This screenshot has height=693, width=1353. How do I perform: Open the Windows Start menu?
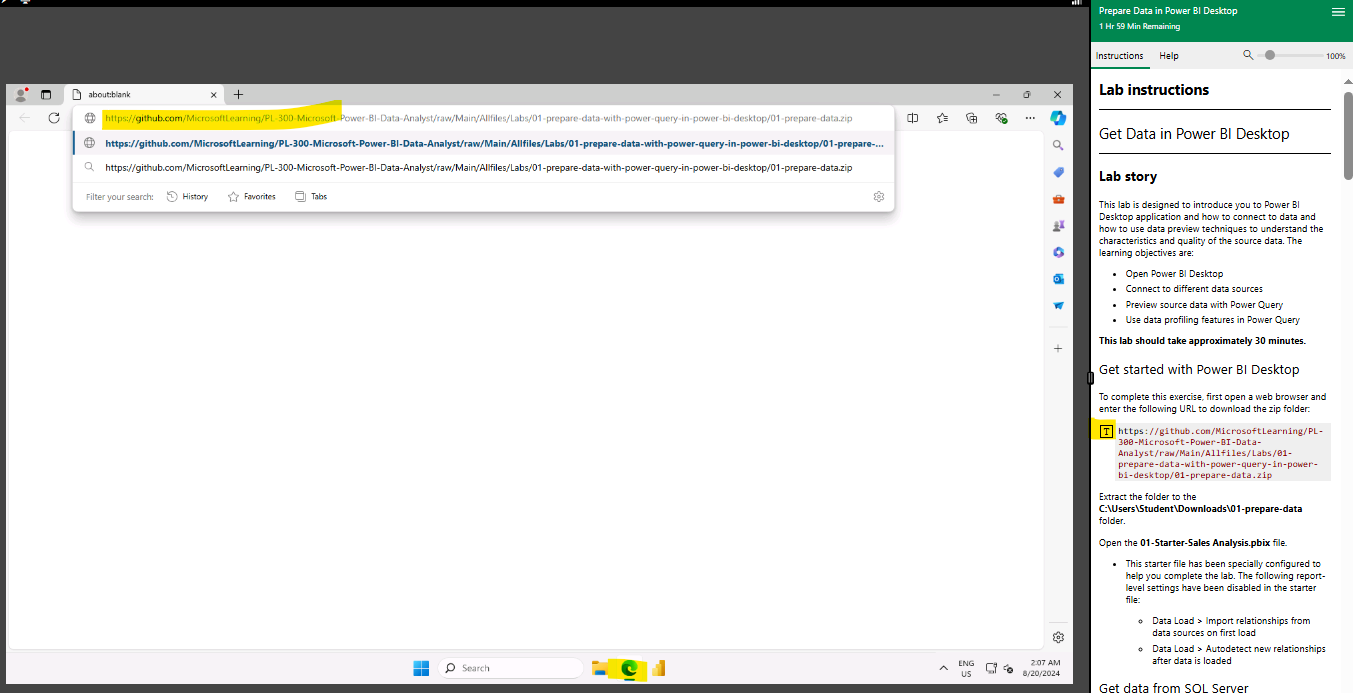pyautogui.click(x=421, y=668)
